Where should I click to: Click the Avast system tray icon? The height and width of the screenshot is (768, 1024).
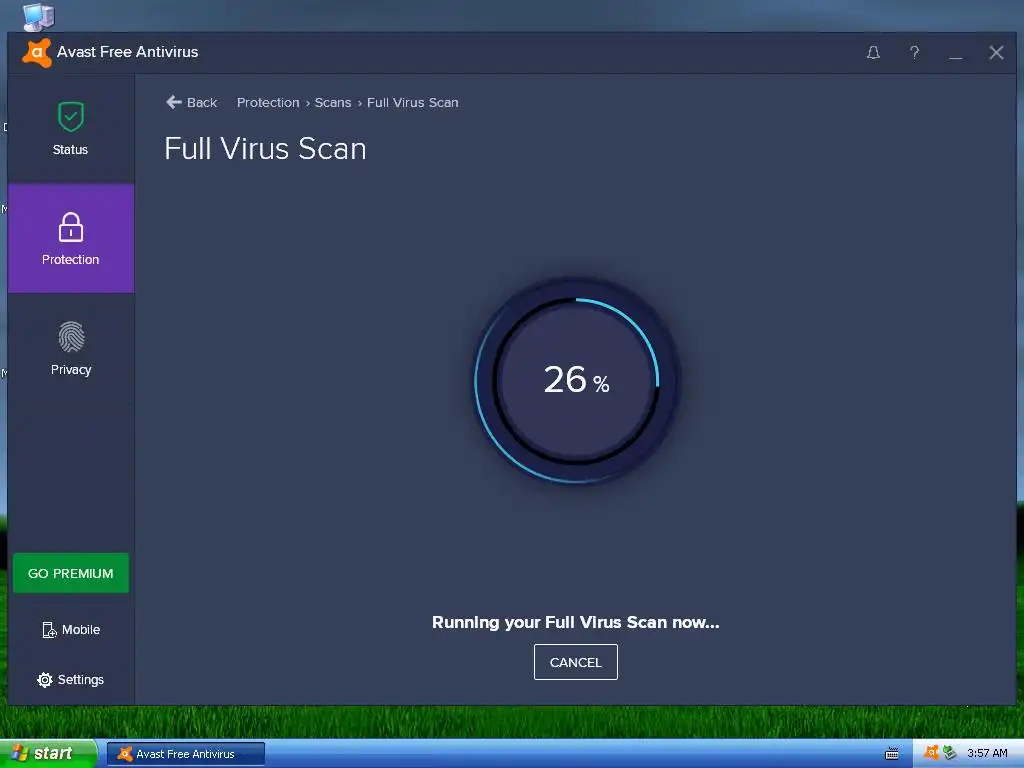(x=931, y=753)
